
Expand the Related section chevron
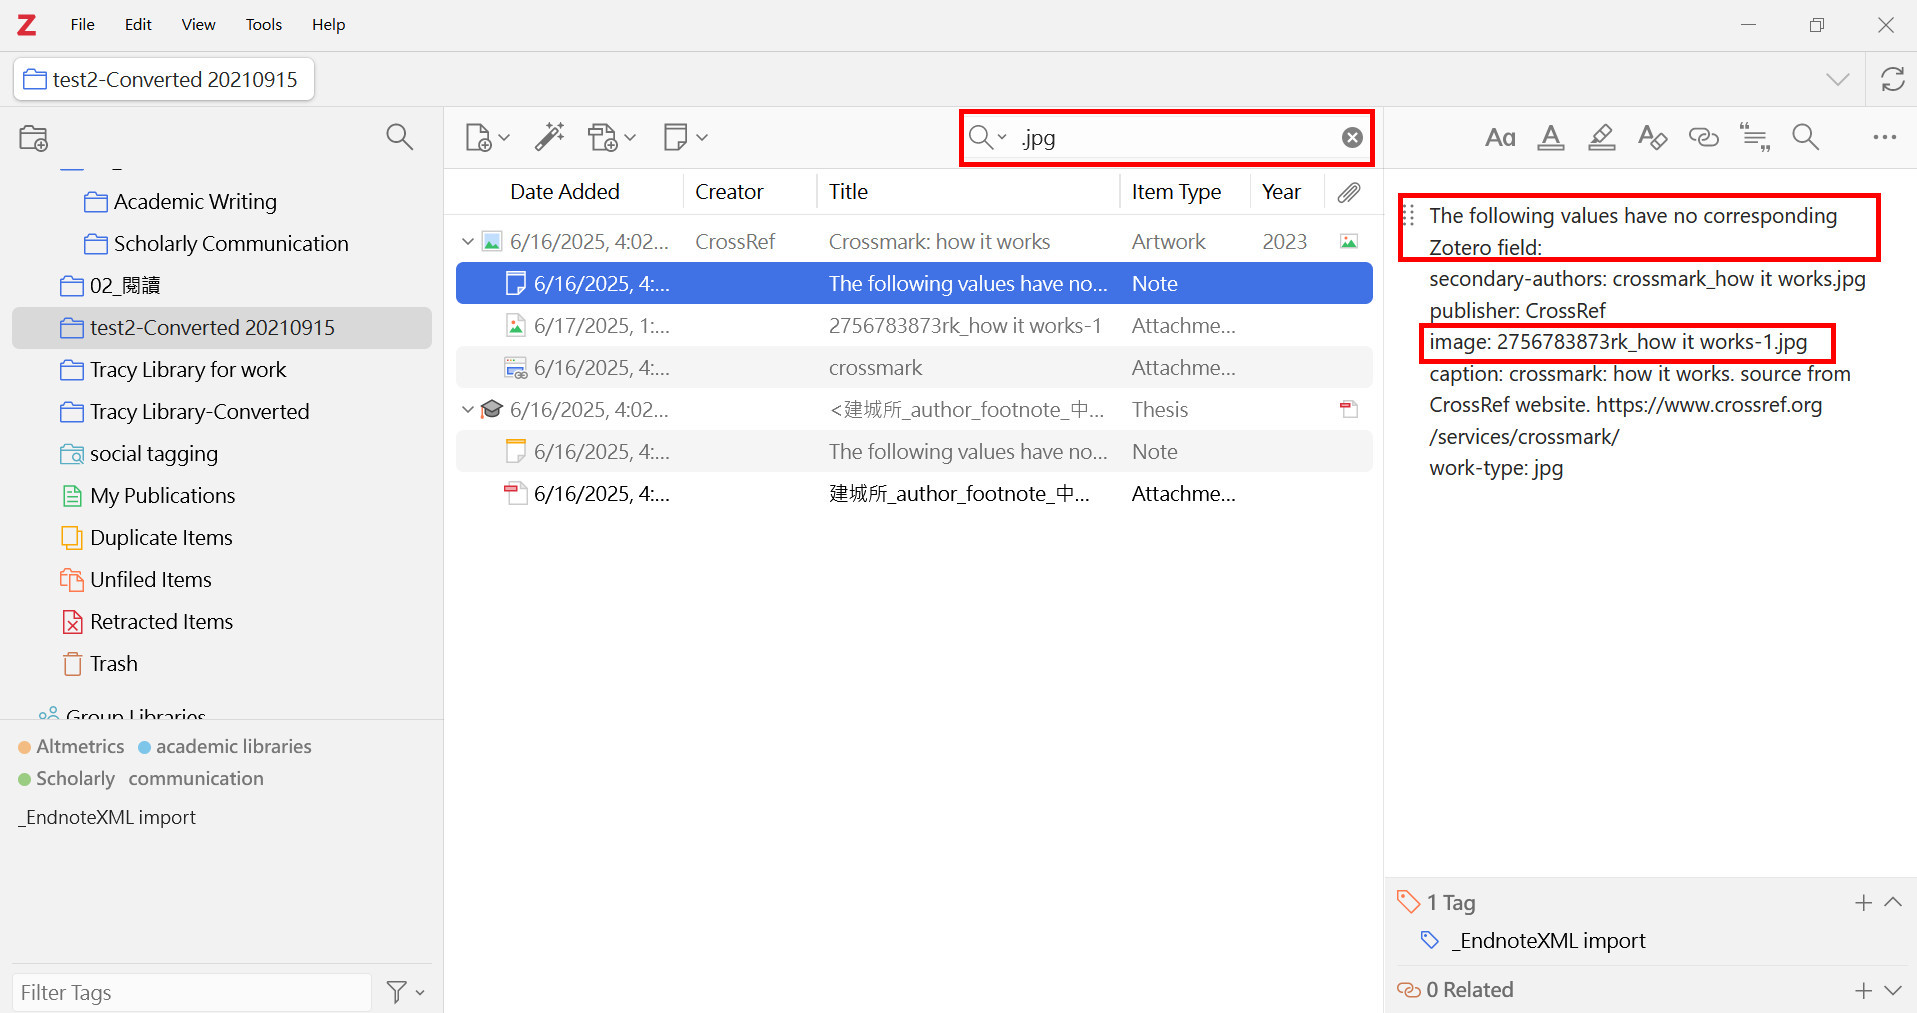pyautogui.click(x=1892, y=991)
